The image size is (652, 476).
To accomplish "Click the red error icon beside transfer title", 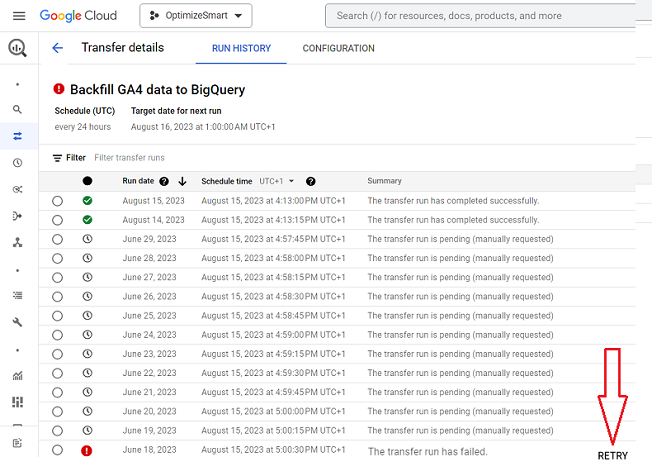I will tap(59, 89).
